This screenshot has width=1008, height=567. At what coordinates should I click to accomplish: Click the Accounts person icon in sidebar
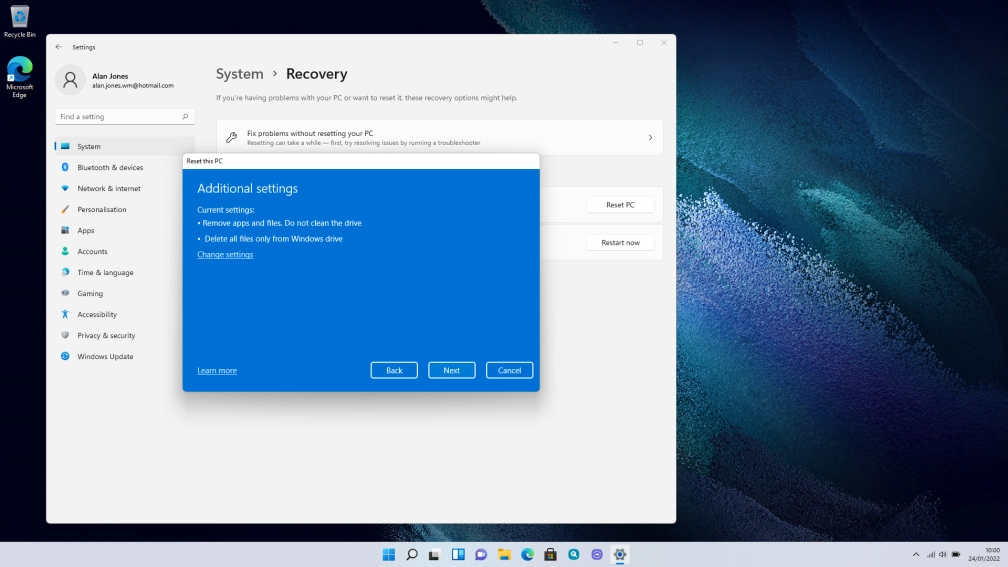click(x=65, y=251)
